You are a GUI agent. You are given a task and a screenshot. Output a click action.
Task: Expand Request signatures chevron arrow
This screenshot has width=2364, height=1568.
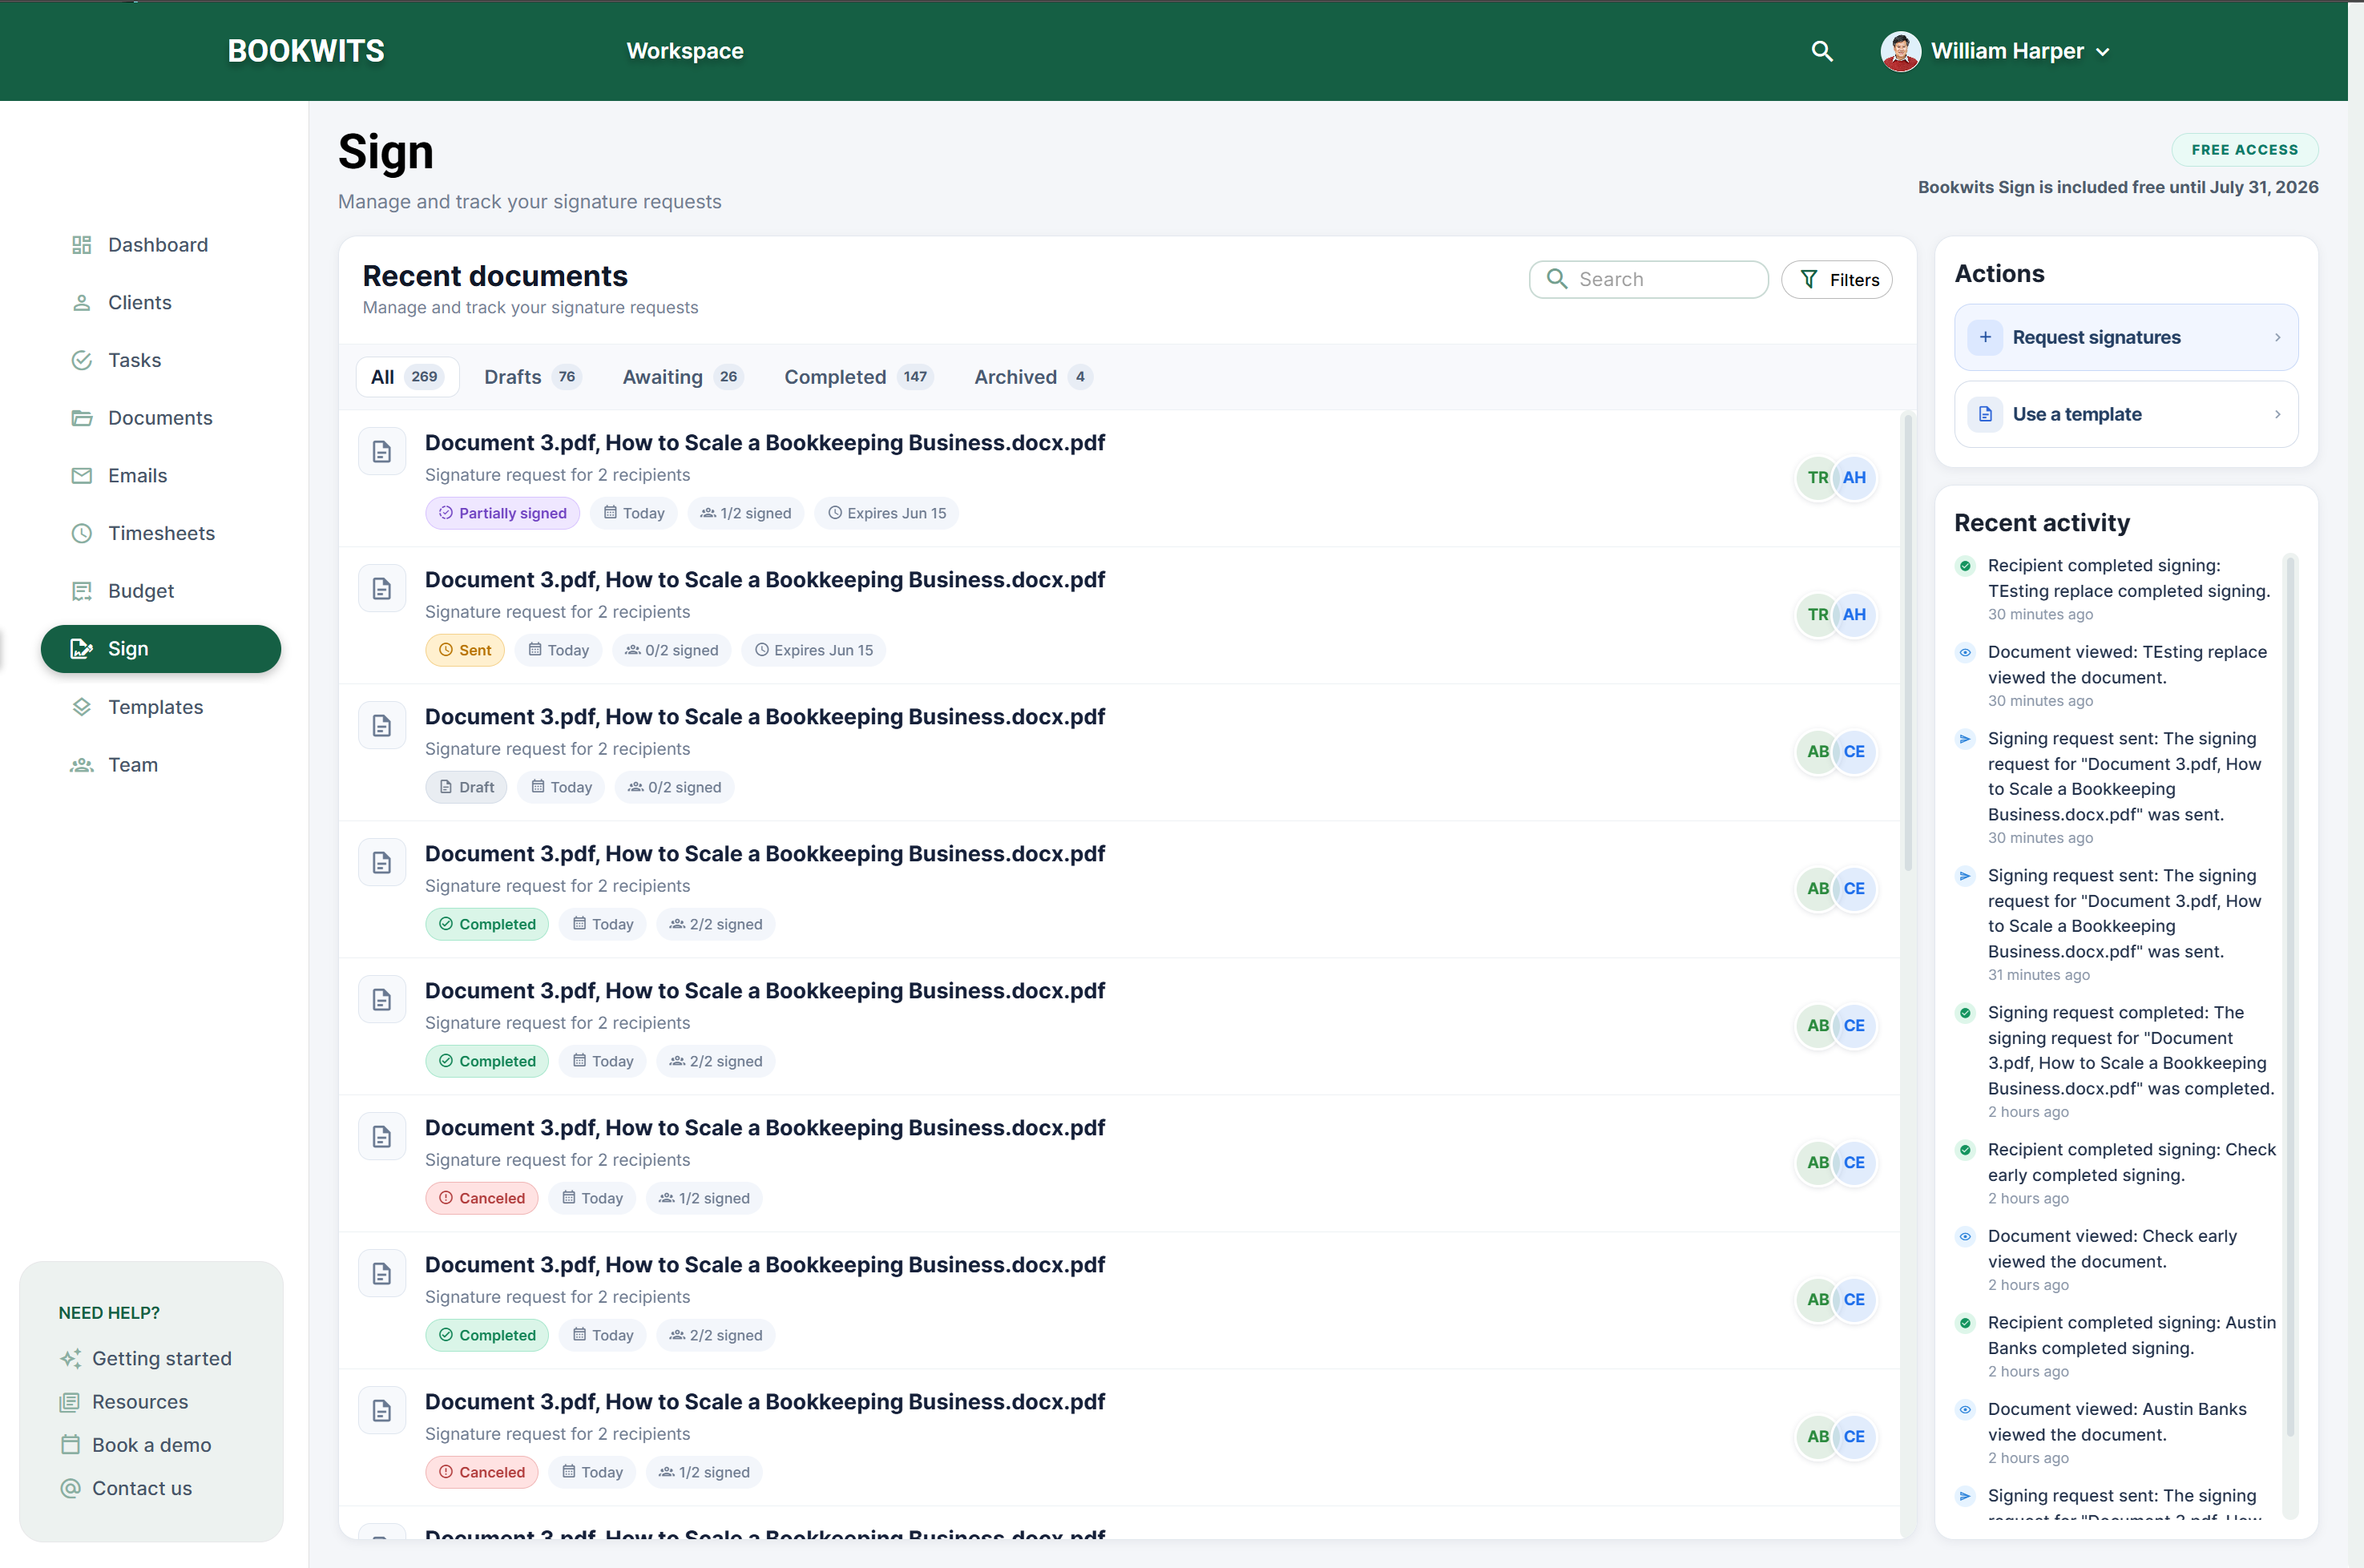click(x=2277, y=337)
